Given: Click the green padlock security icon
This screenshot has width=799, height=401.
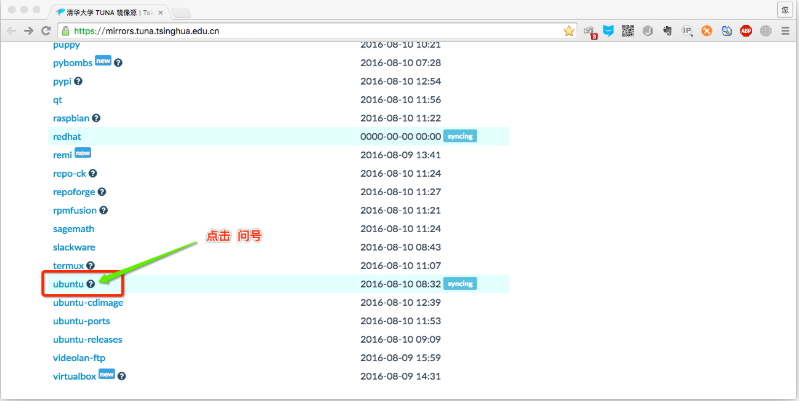Looking at the screenshot, I should tap(65, 31).
